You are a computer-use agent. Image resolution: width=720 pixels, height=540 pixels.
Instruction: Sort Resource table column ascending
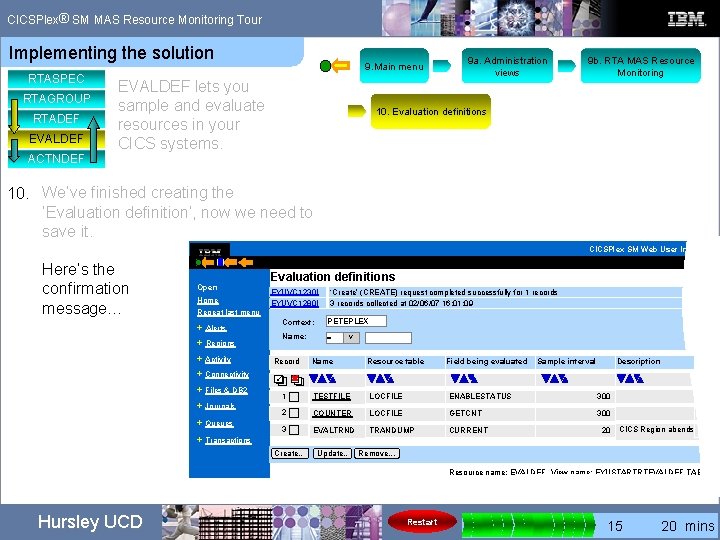click(x=380, y=379)
